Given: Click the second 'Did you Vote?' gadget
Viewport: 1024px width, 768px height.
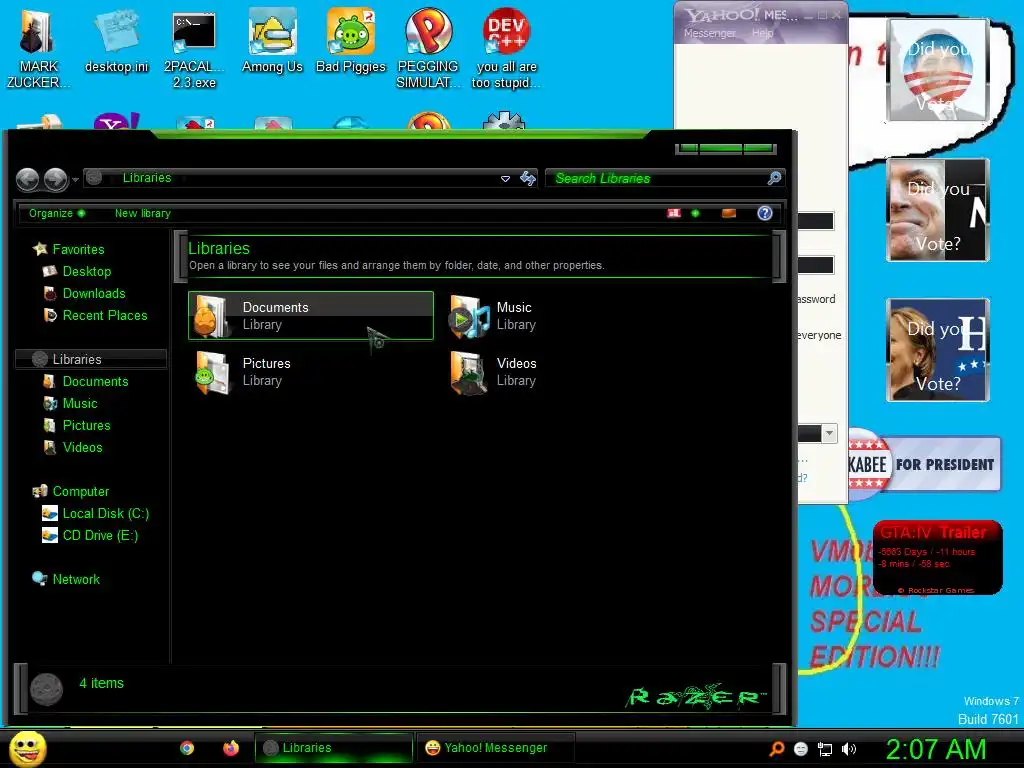Looking at the screenshot, I should coord(937,210).
